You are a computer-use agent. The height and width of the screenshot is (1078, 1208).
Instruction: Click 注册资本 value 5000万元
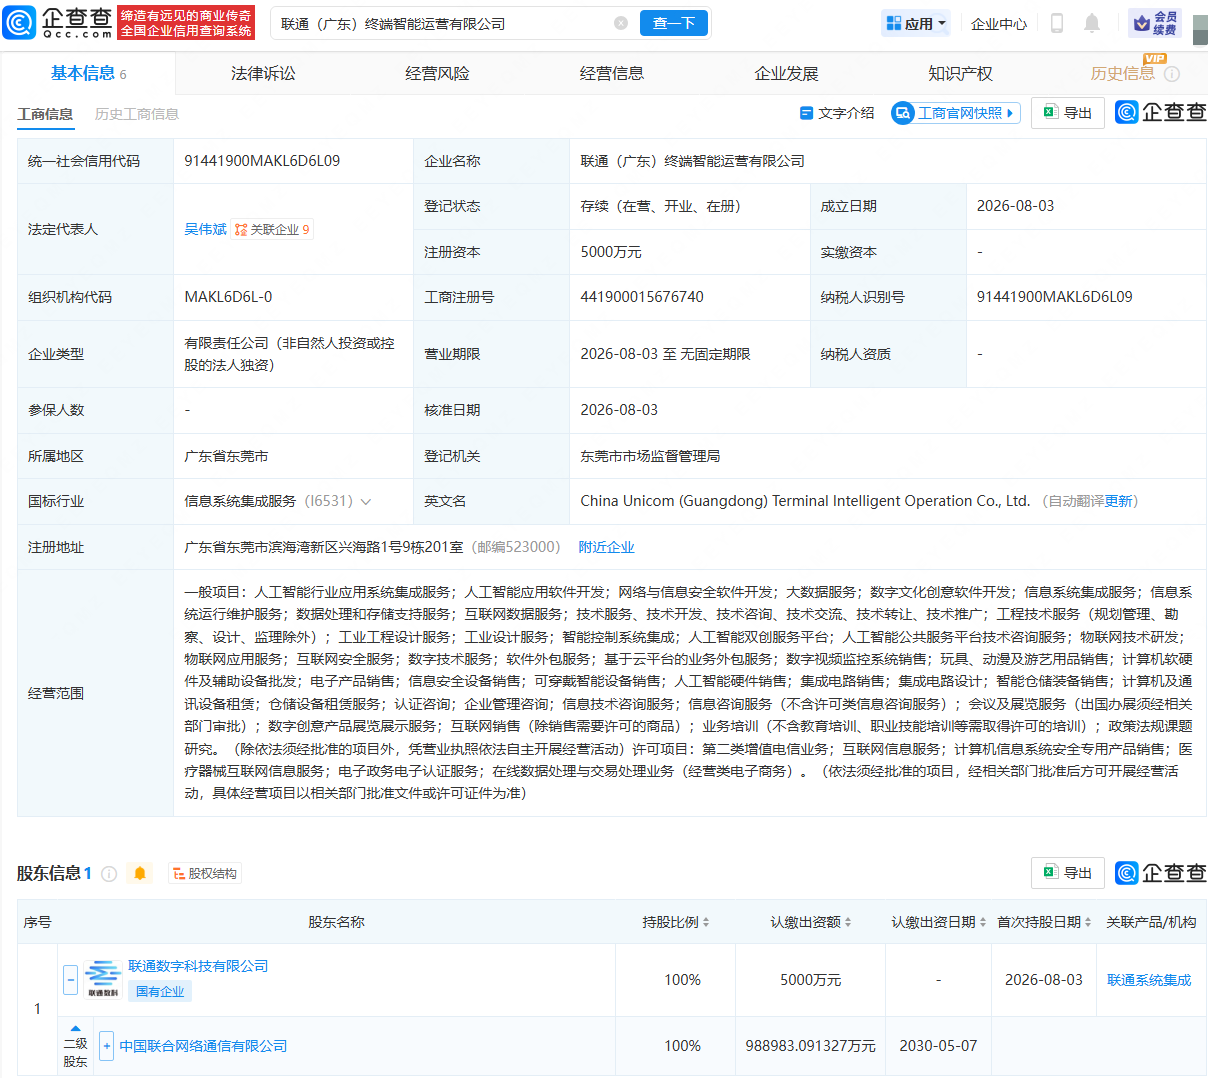tap(611, 252)
